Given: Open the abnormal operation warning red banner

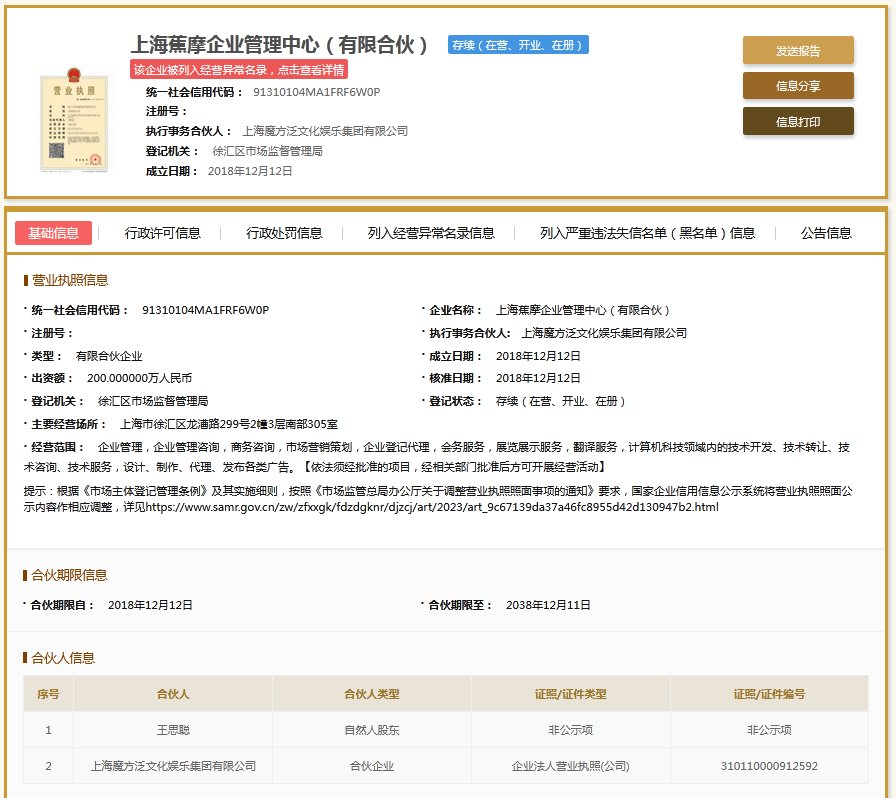Looking at the screenshot, I should pyautogui.click(x=240, y=70).
